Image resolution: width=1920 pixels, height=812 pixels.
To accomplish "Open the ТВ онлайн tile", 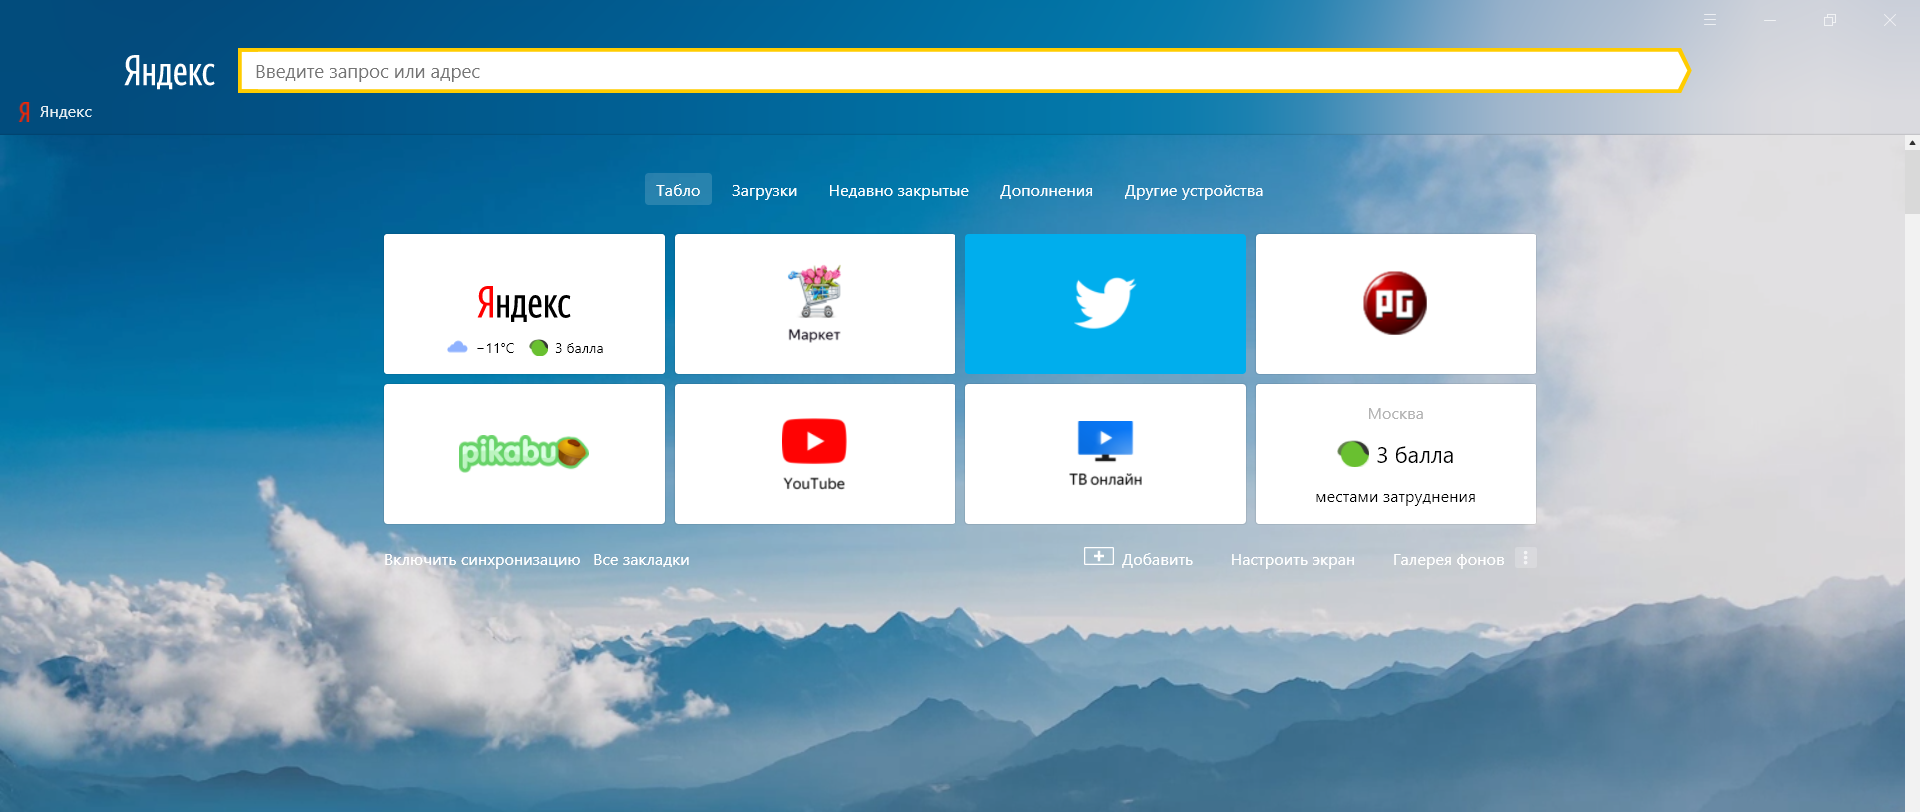I will click(1105, 453).
